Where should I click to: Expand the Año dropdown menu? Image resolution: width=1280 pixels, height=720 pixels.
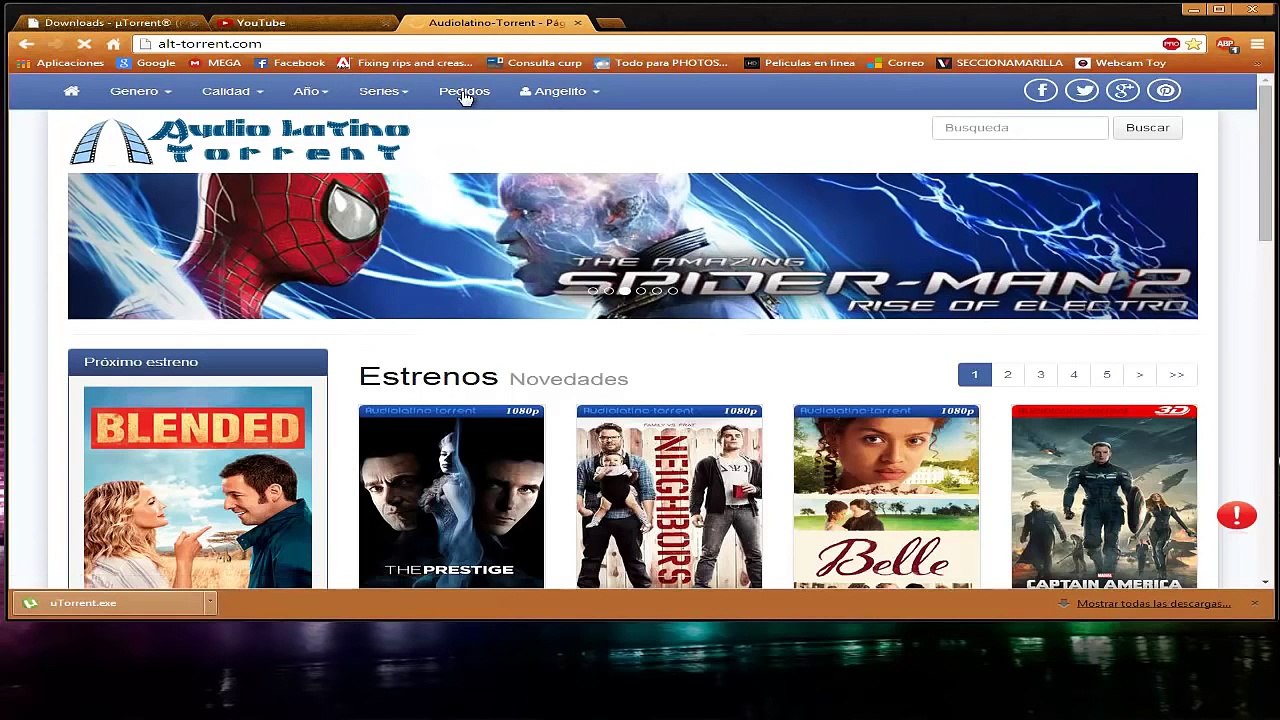pyautogui.click(x=311, y=91)
